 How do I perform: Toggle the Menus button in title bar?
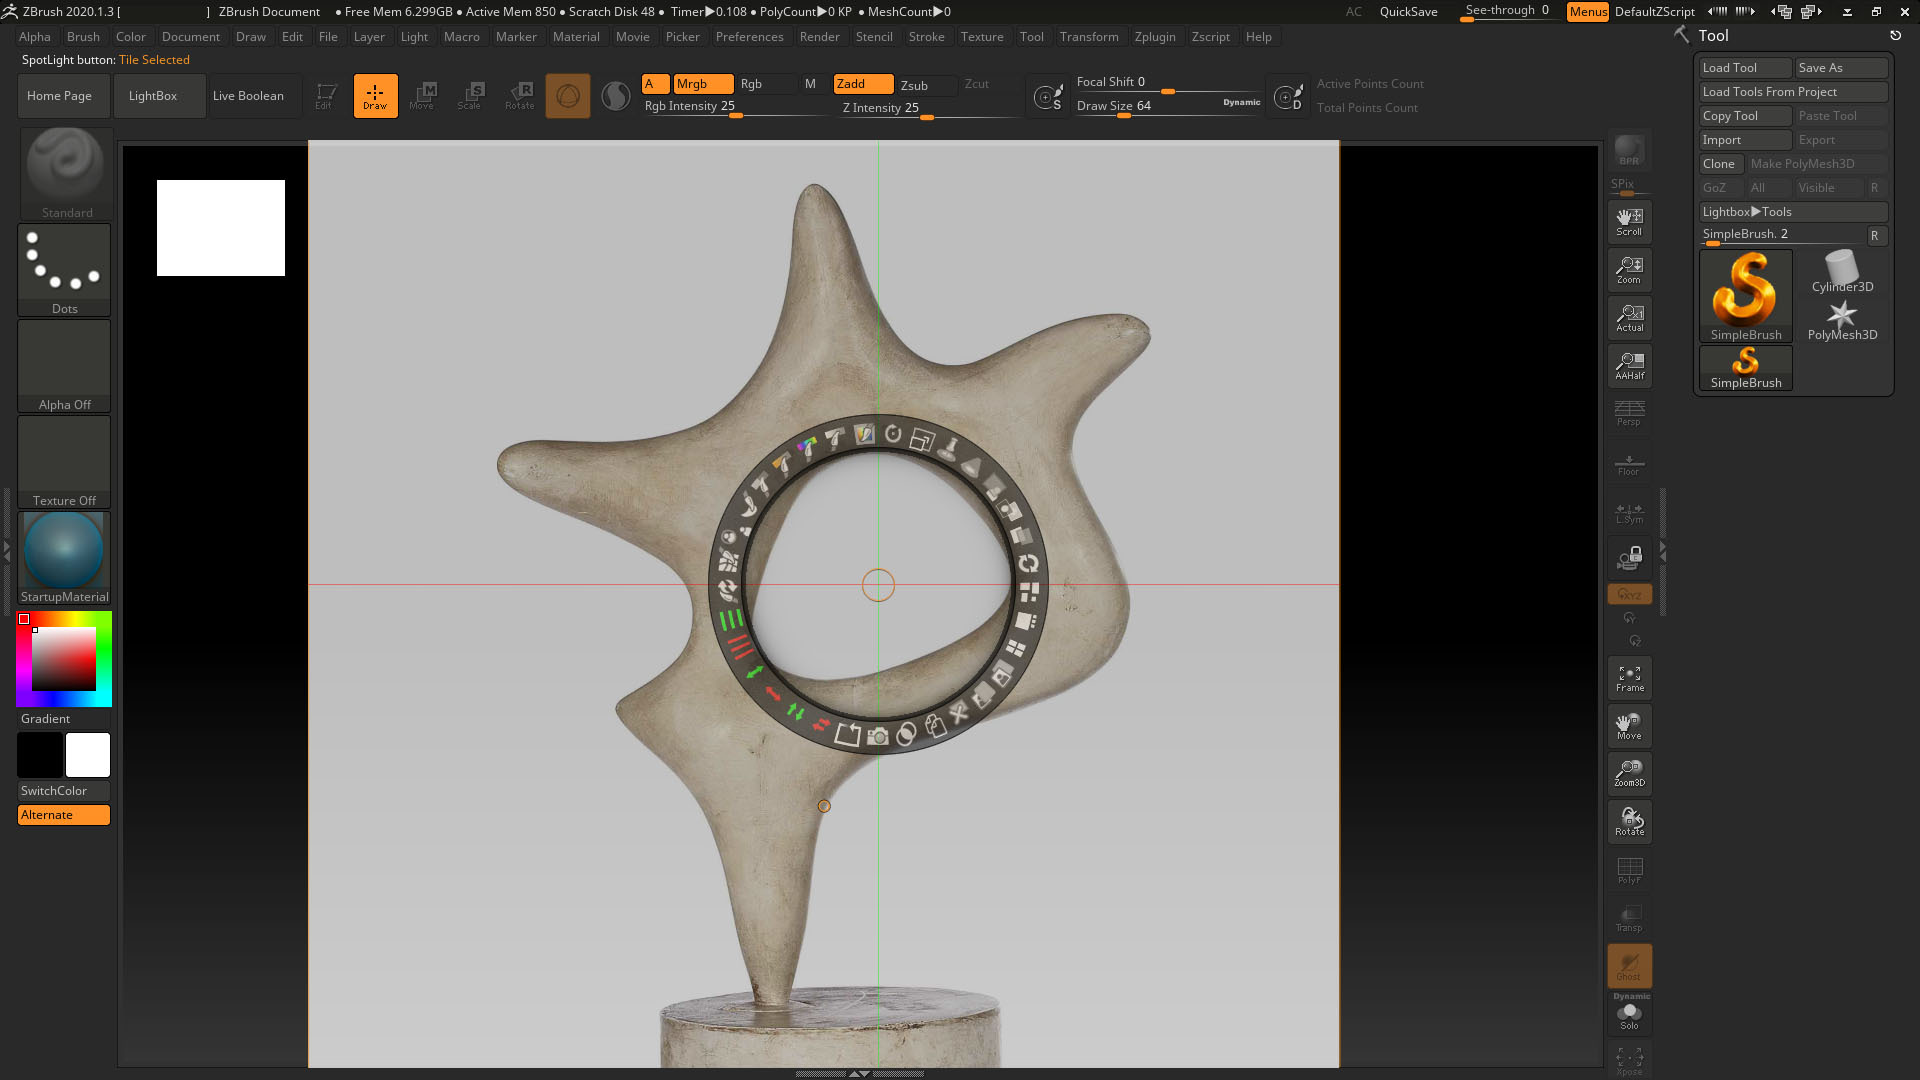coord(1587,12)
